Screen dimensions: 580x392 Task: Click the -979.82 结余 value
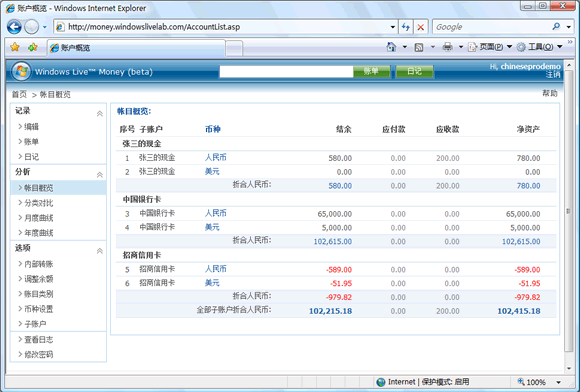(339, 297)
